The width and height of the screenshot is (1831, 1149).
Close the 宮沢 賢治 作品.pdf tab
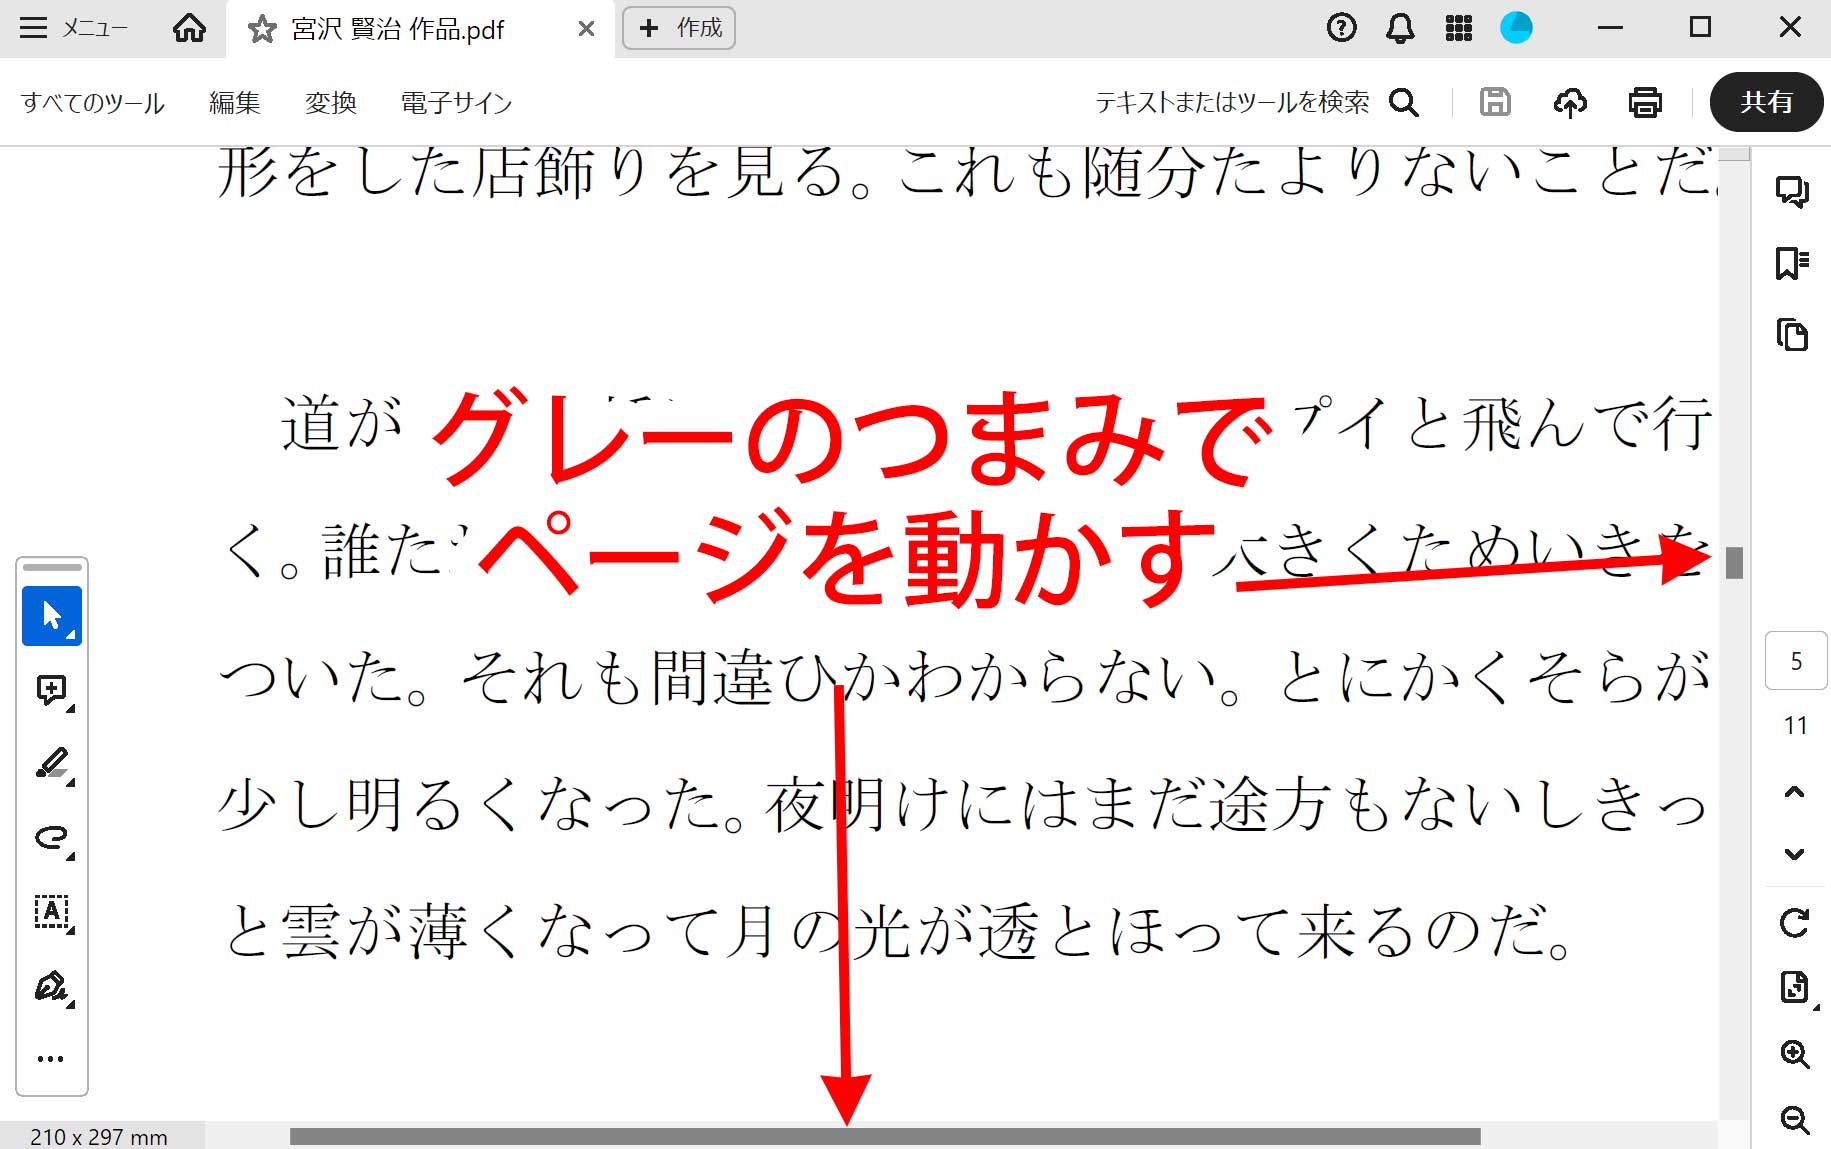587,29
